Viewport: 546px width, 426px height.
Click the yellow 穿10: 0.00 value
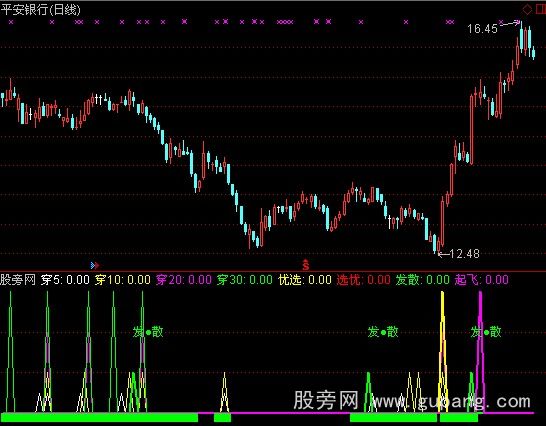(123, 279)
